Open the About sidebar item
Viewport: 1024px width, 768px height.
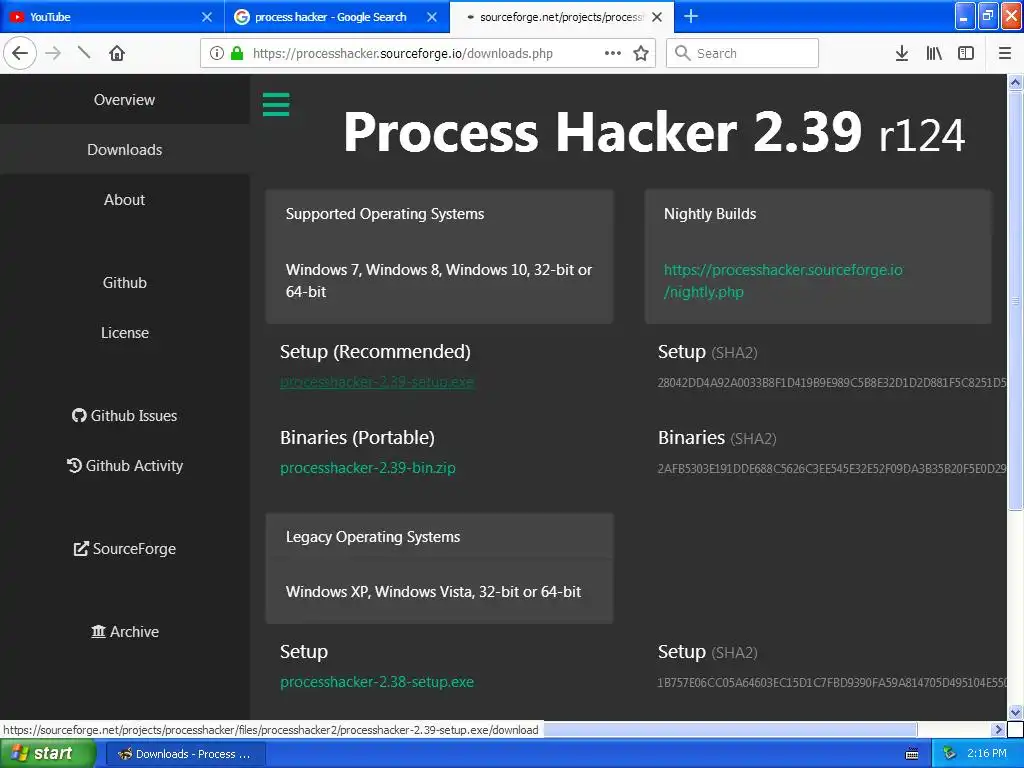pos(124,200)
